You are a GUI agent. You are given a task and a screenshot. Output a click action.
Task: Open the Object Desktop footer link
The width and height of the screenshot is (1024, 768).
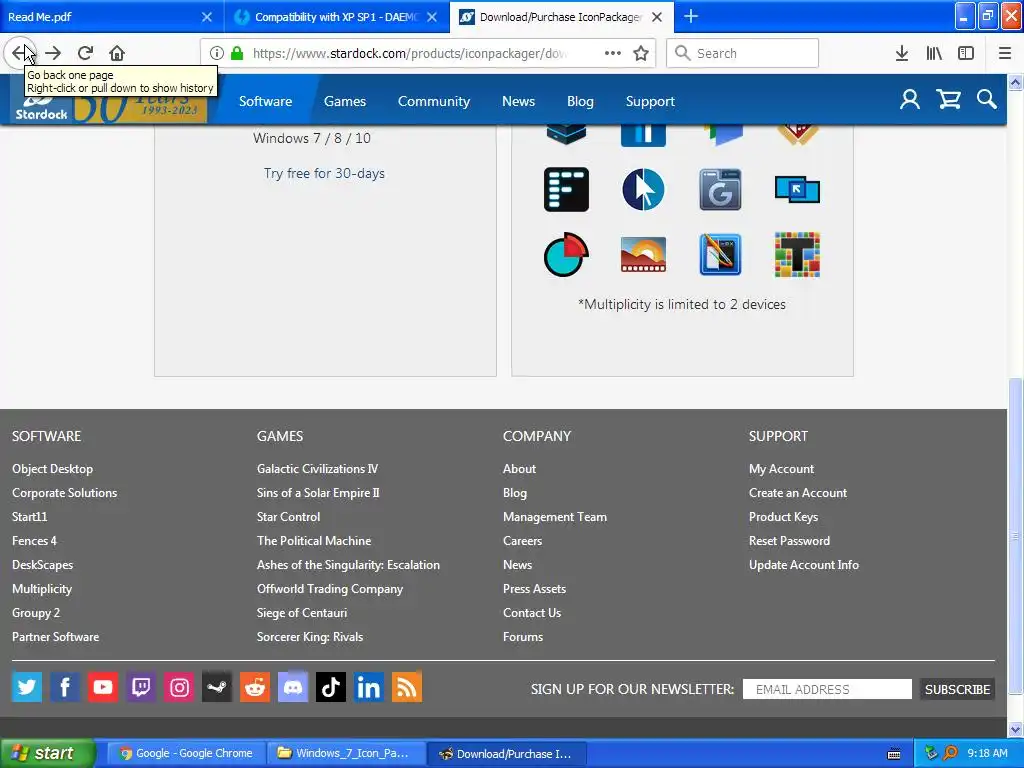tap(52, 469)
